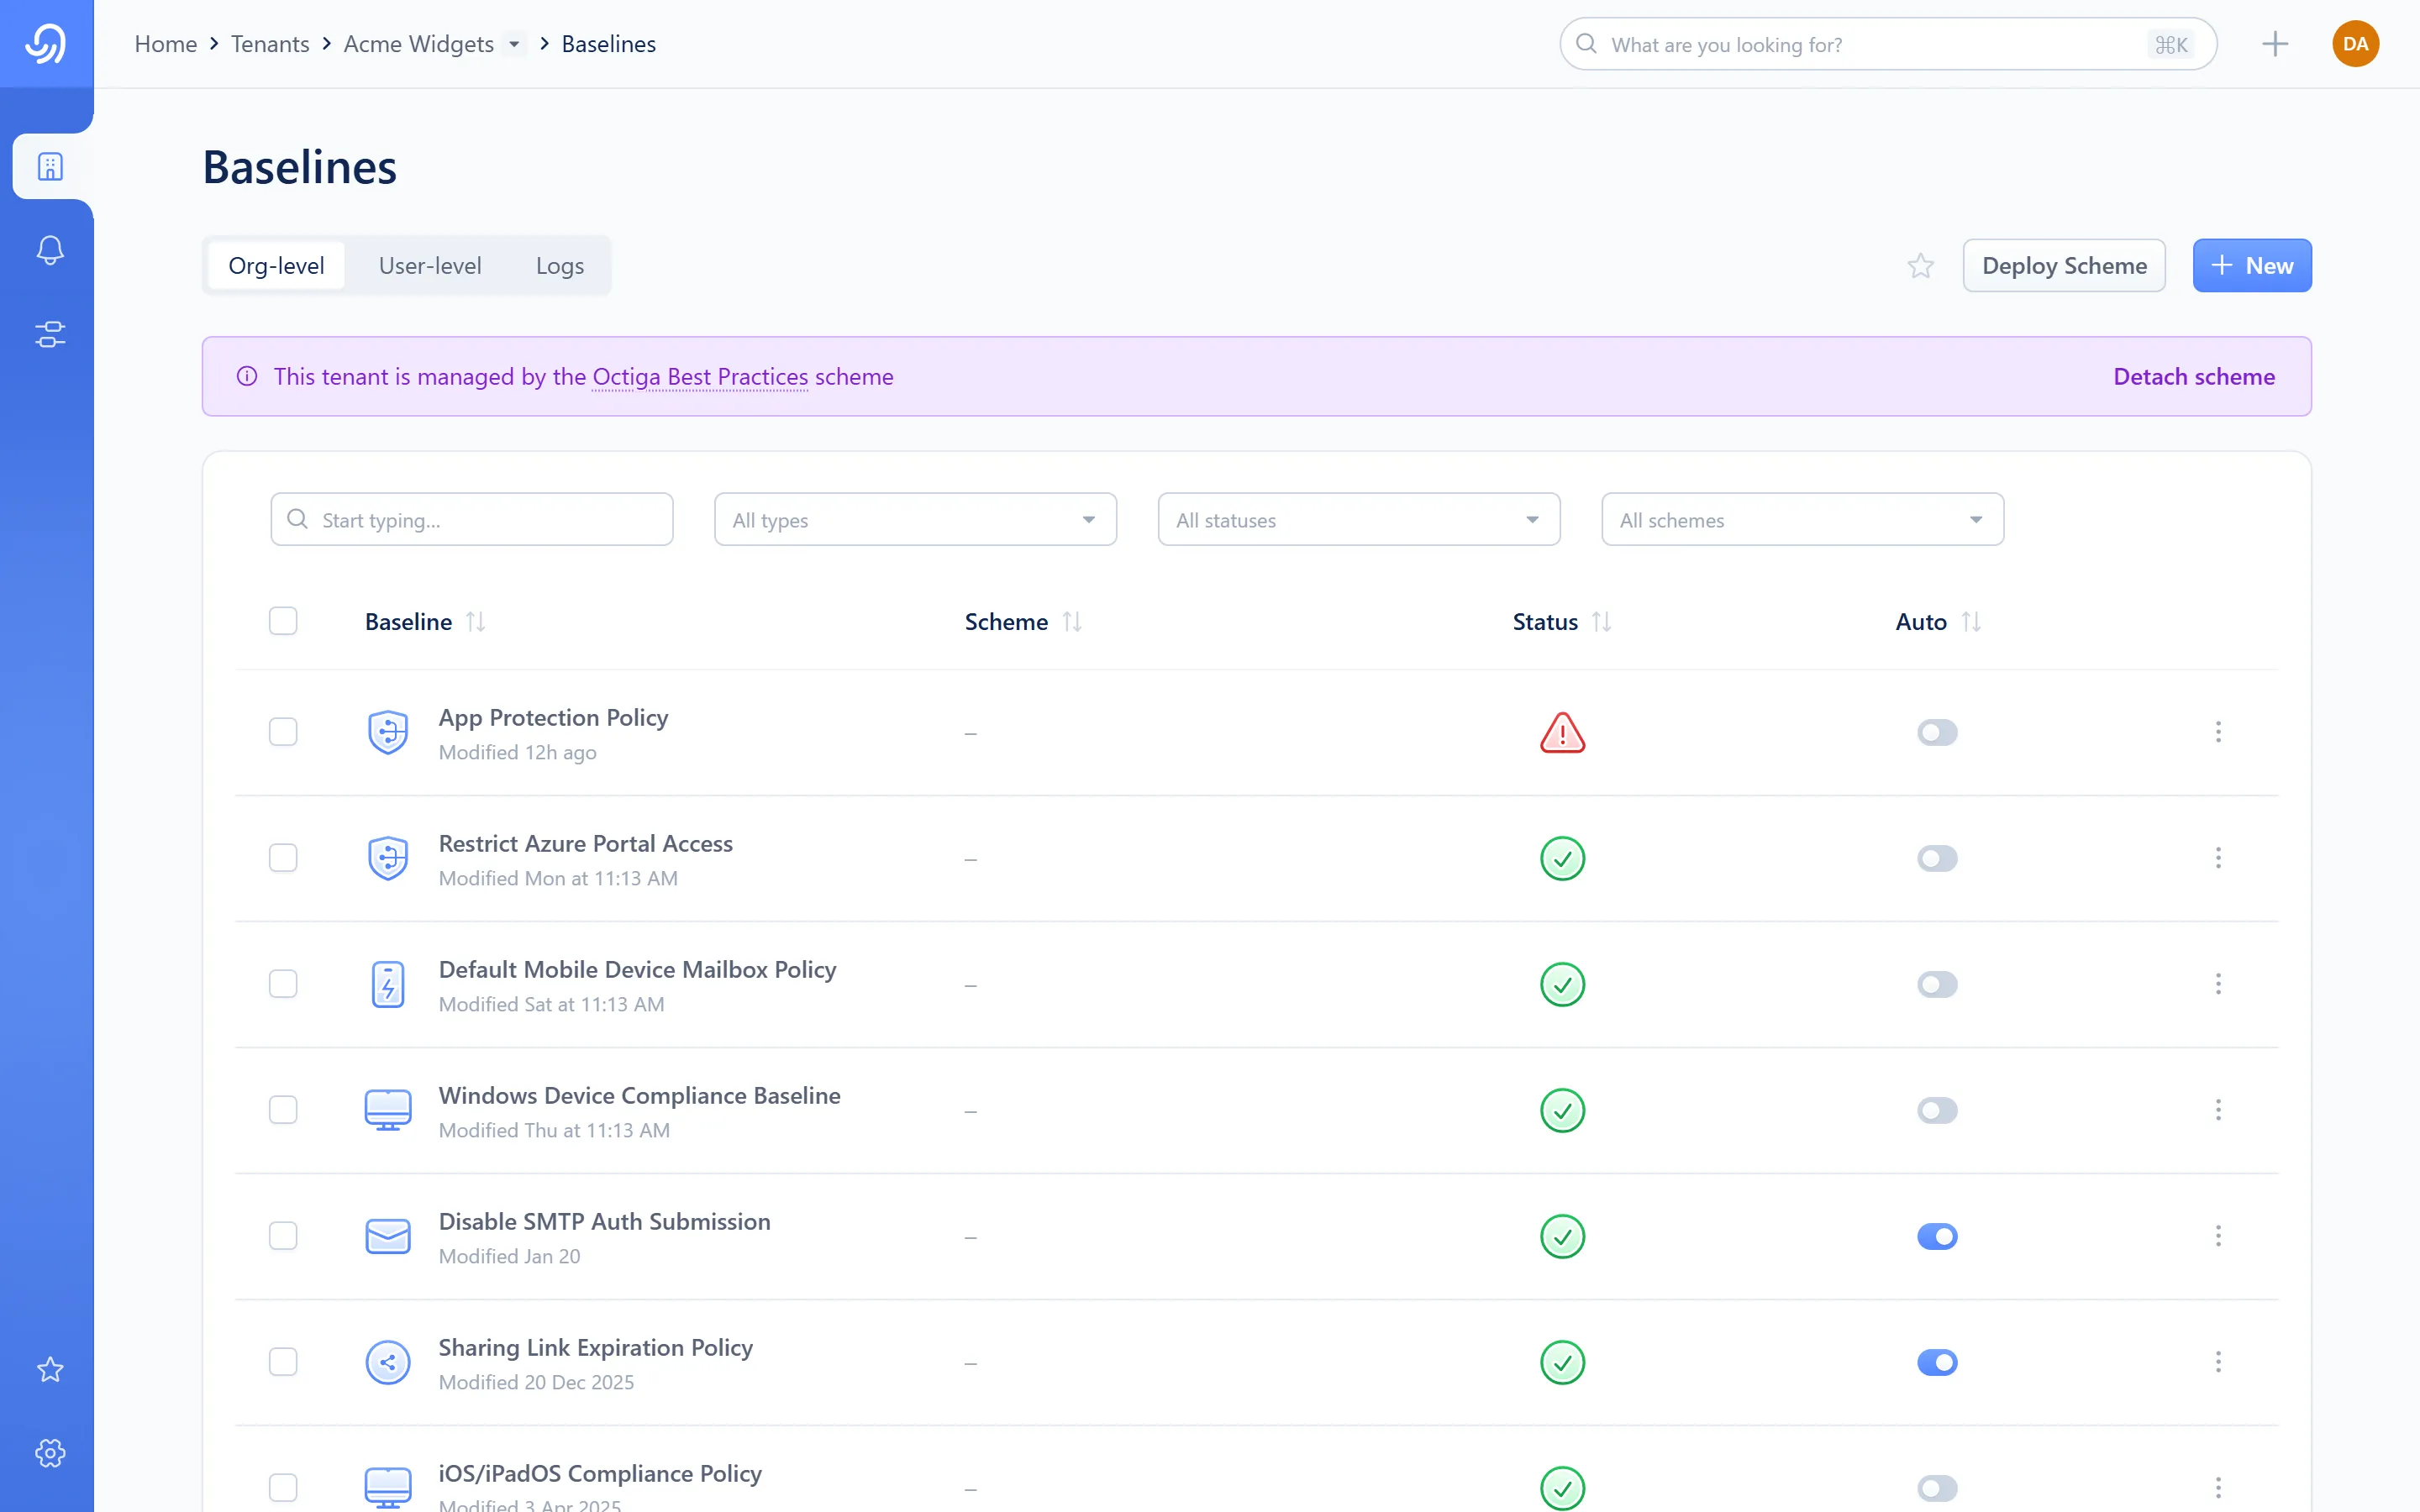
Task: Switch to the User-level tab
Action: (430, 266)
